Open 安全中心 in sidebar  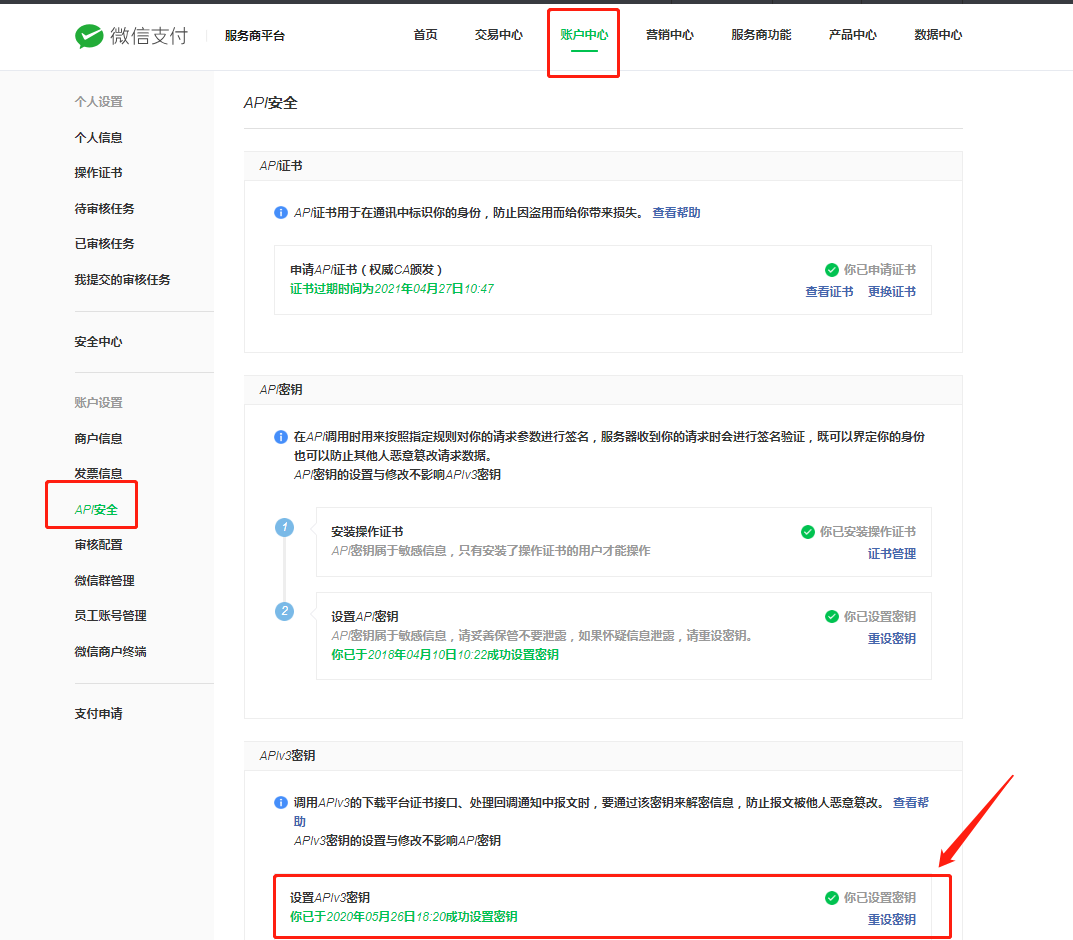tap(99, 341)
